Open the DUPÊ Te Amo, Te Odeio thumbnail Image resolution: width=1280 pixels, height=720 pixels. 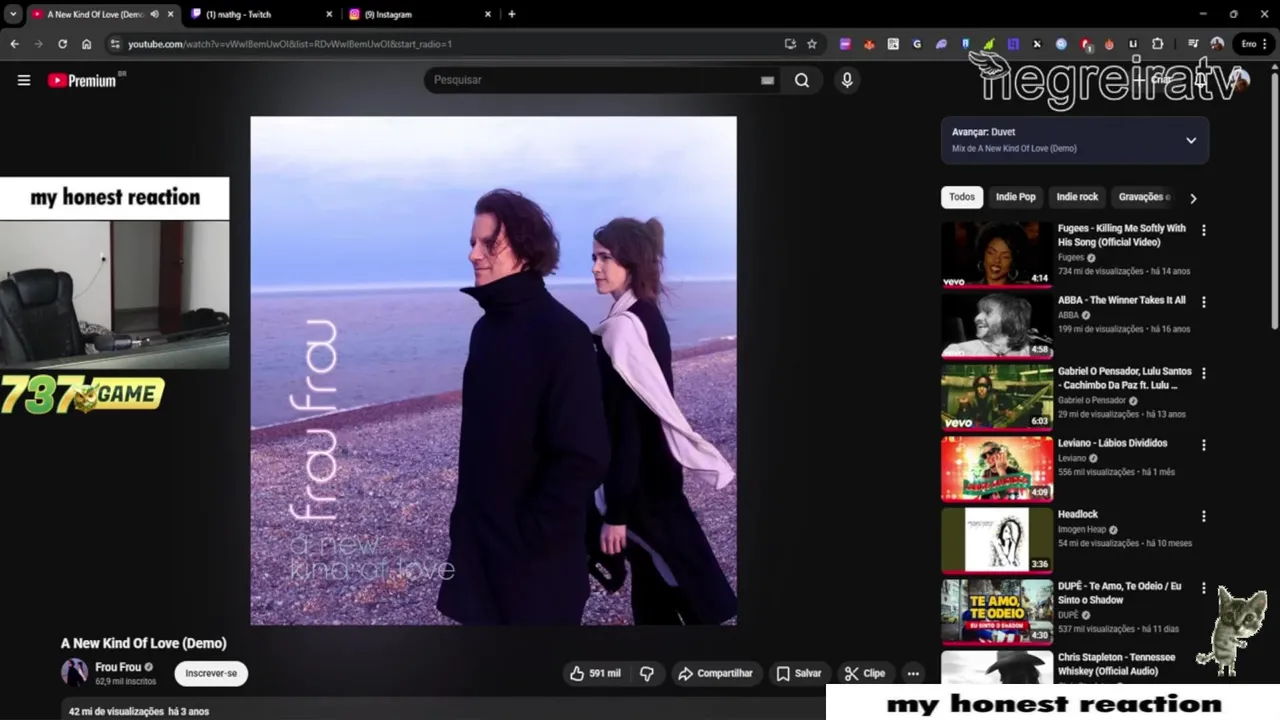point(997,611)
